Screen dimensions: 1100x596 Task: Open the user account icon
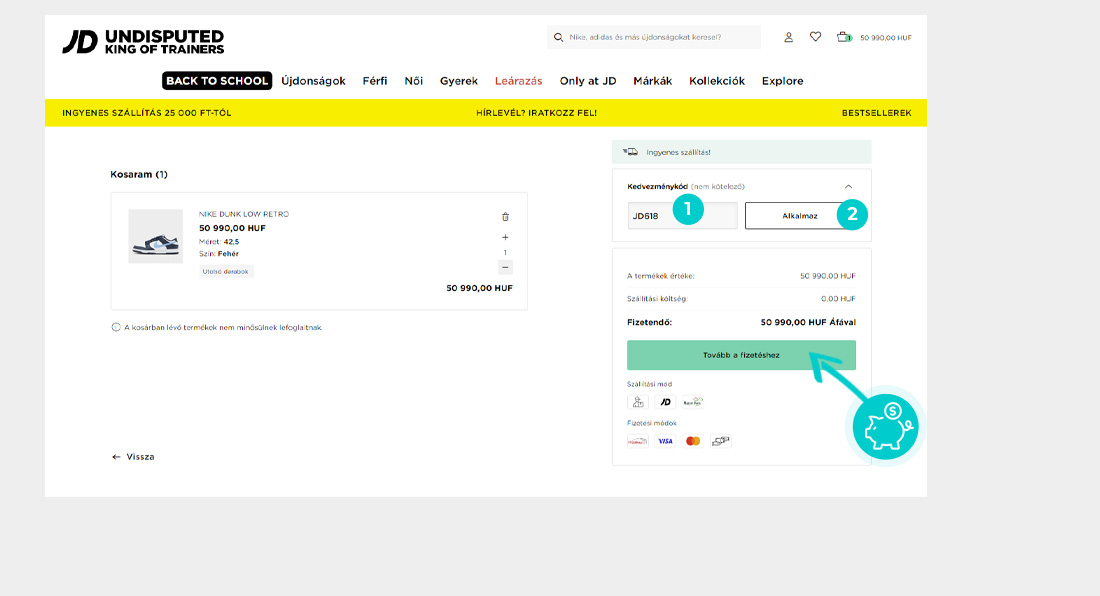coord(789,37)
